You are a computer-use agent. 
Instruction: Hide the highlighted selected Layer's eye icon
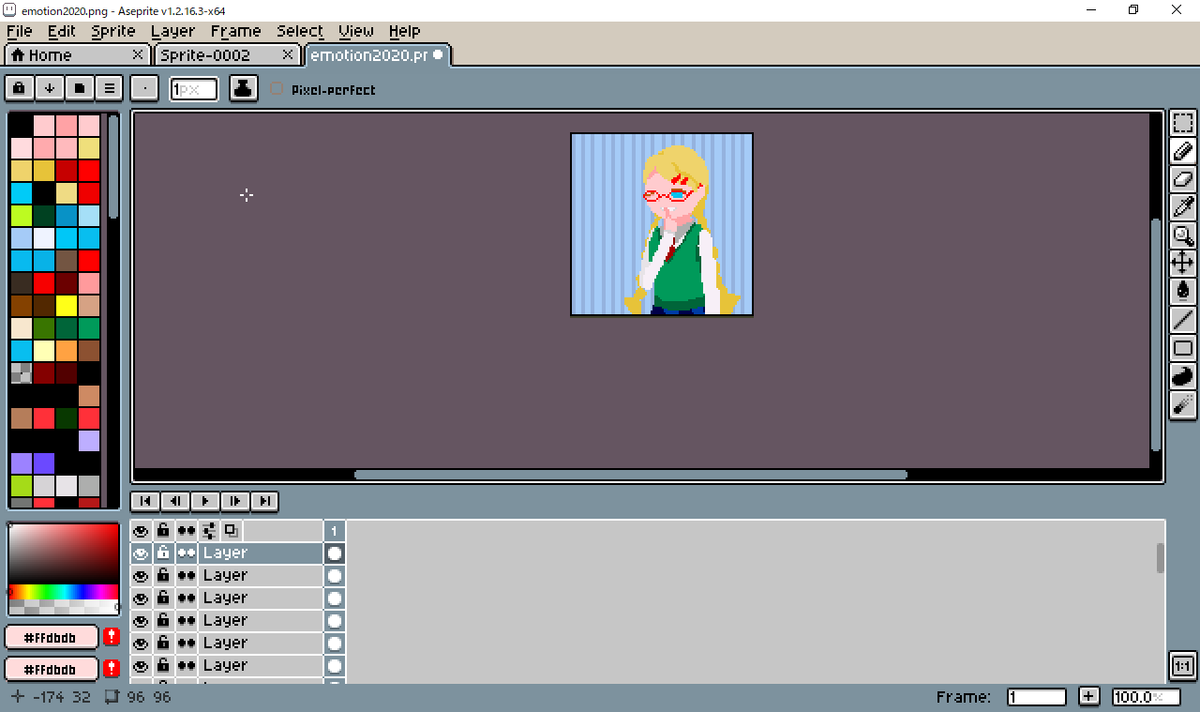[x=141, y=553]
